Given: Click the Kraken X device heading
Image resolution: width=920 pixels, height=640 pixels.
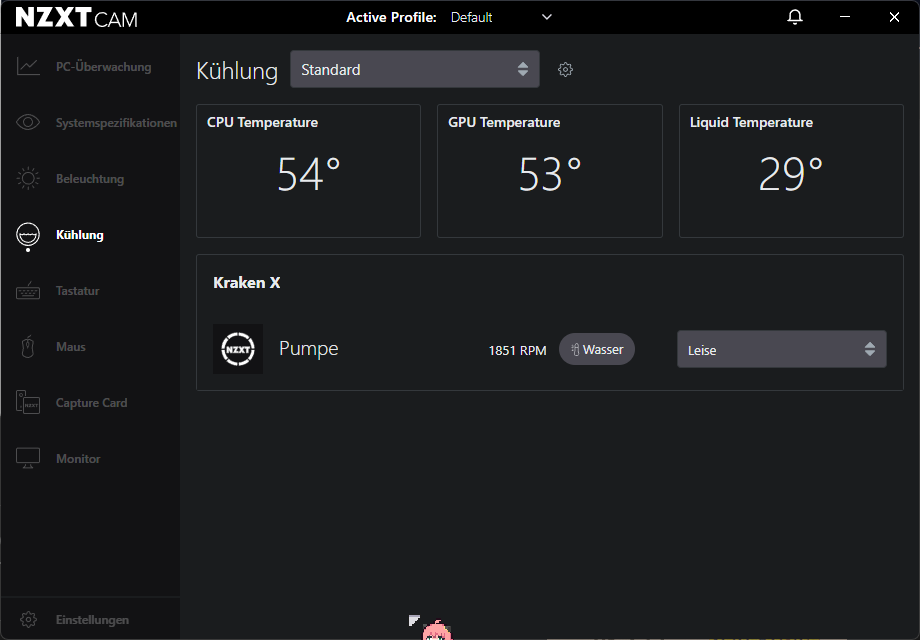Looking at the screenshot, I should (246, 283).
